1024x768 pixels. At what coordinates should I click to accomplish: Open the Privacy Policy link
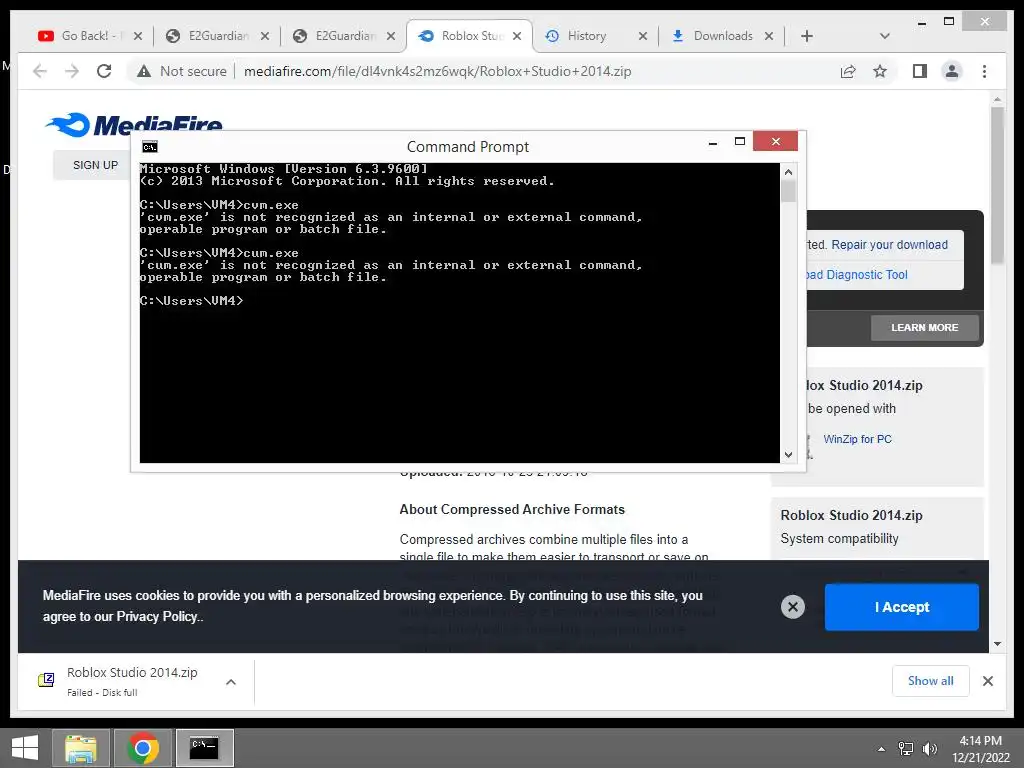pos(159,616)
